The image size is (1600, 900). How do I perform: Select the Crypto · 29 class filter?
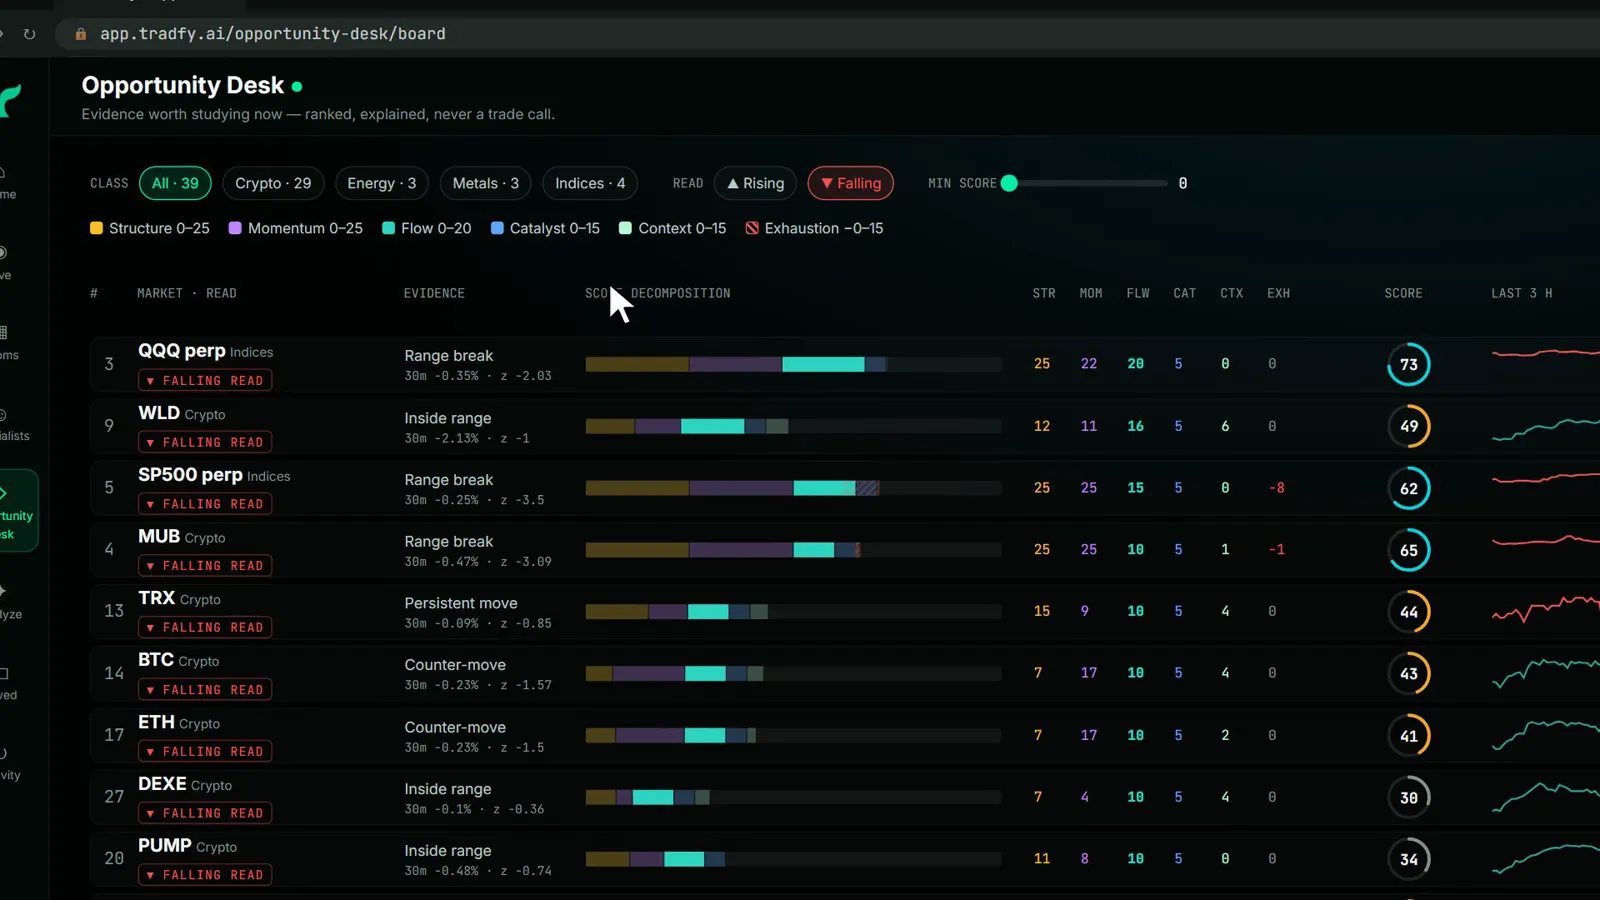pyautogui.click(x=273, y=183)
